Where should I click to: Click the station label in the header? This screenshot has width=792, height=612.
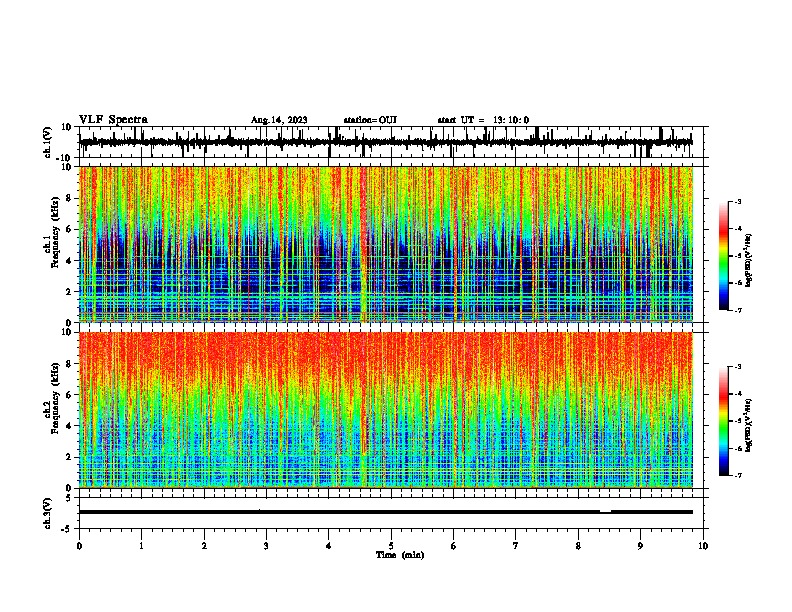[x=370, y=120]
